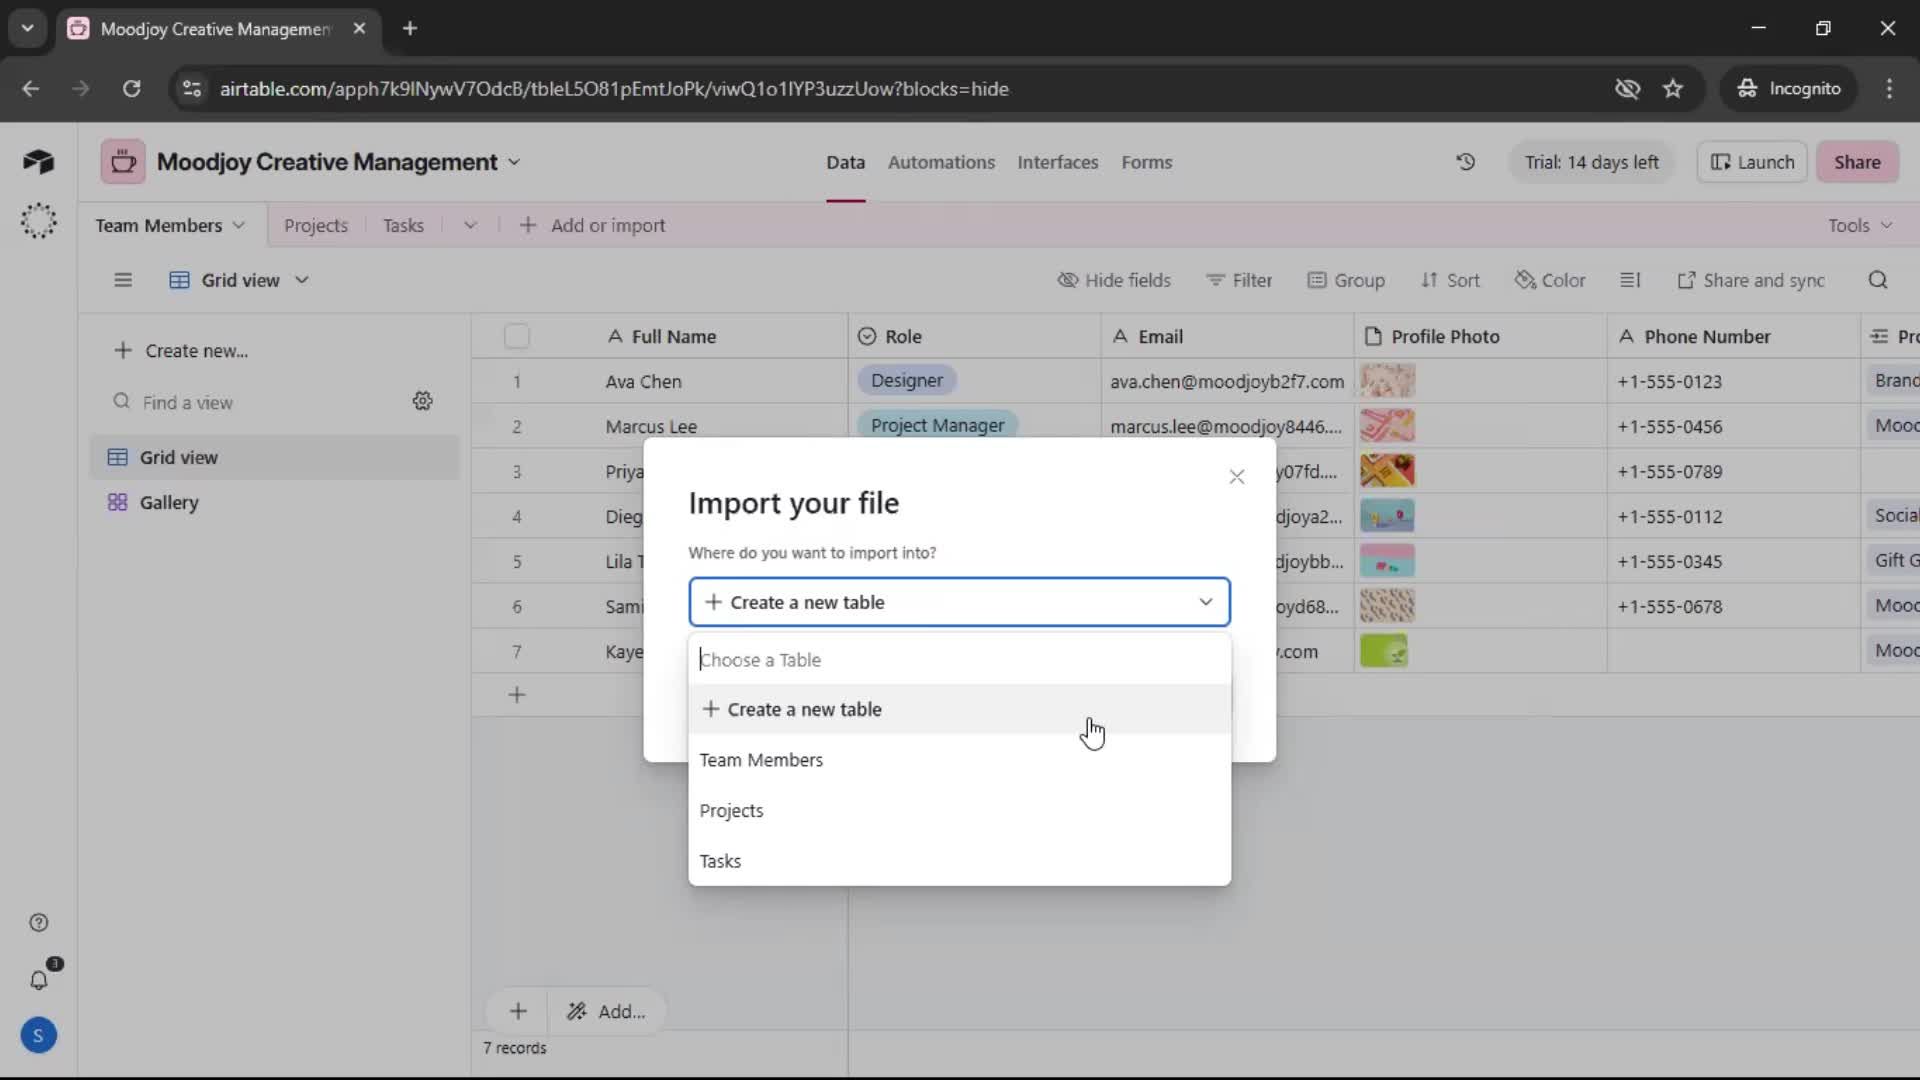Switch to the Interfaces tab
The height and width of the screenshot is (1080, 1920).
pyautogui.click(x=1057, y=162)
